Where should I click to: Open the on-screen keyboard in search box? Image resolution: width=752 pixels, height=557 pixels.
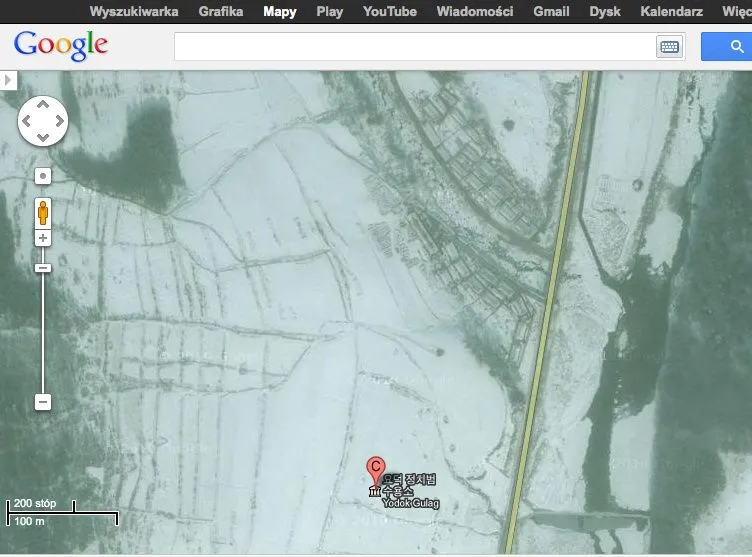[668, 47]
